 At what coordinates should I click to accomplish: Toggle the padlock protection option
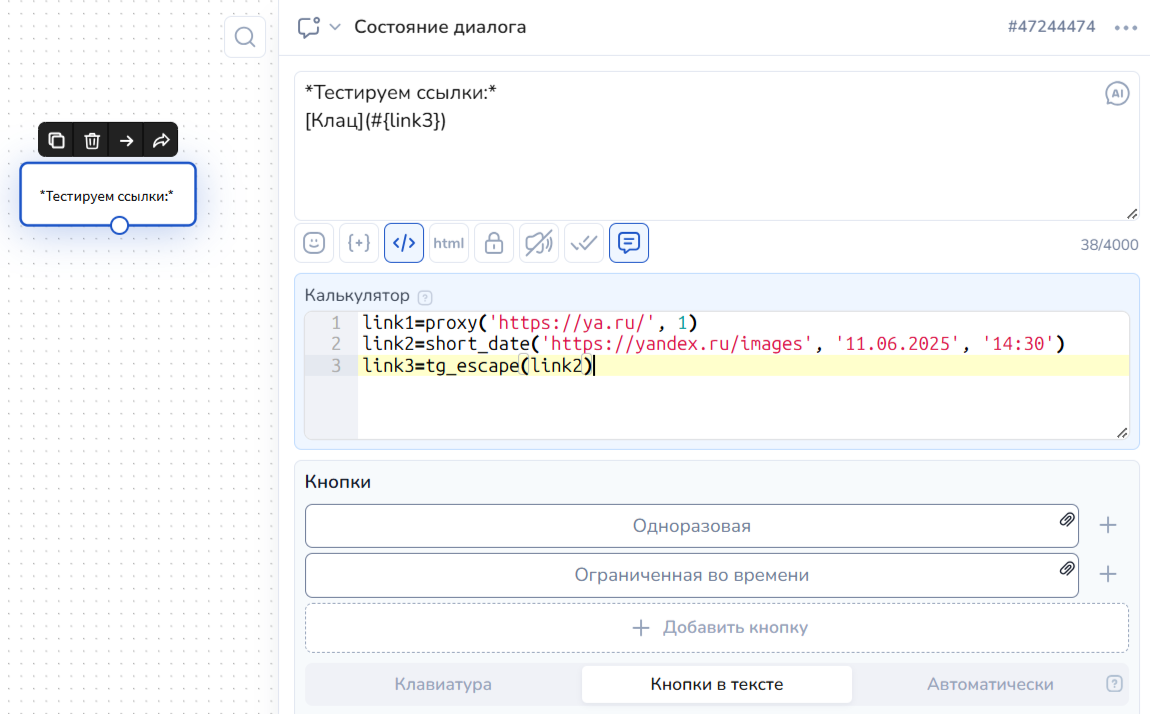494,243
